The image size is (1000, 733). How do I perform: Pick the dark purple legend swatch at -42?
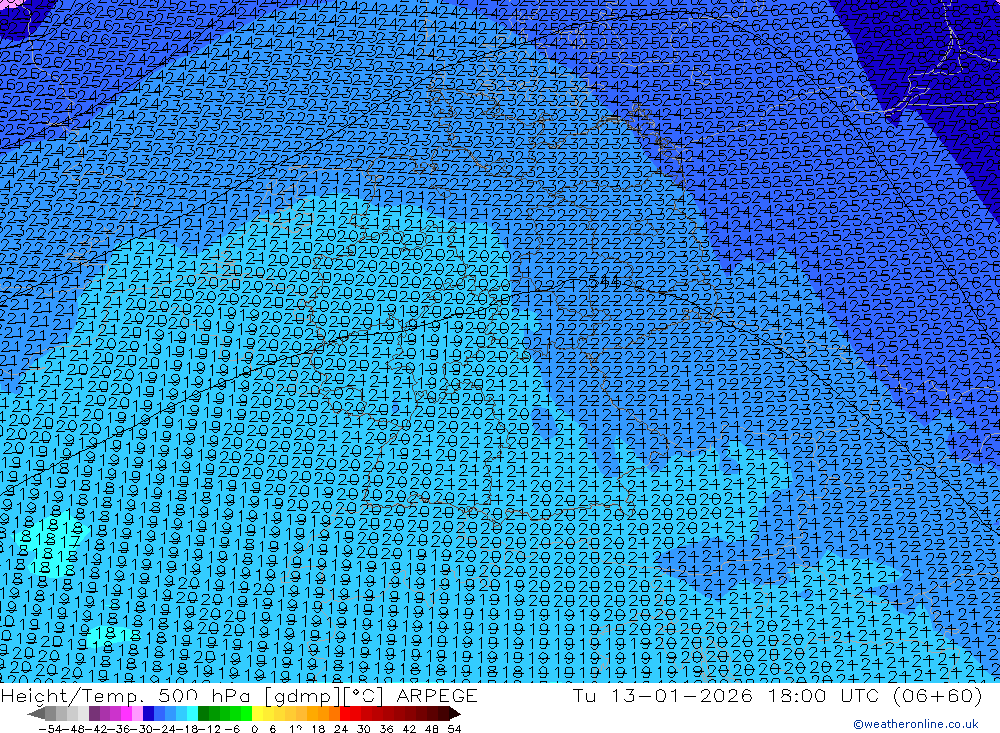(x=94, y=713)
